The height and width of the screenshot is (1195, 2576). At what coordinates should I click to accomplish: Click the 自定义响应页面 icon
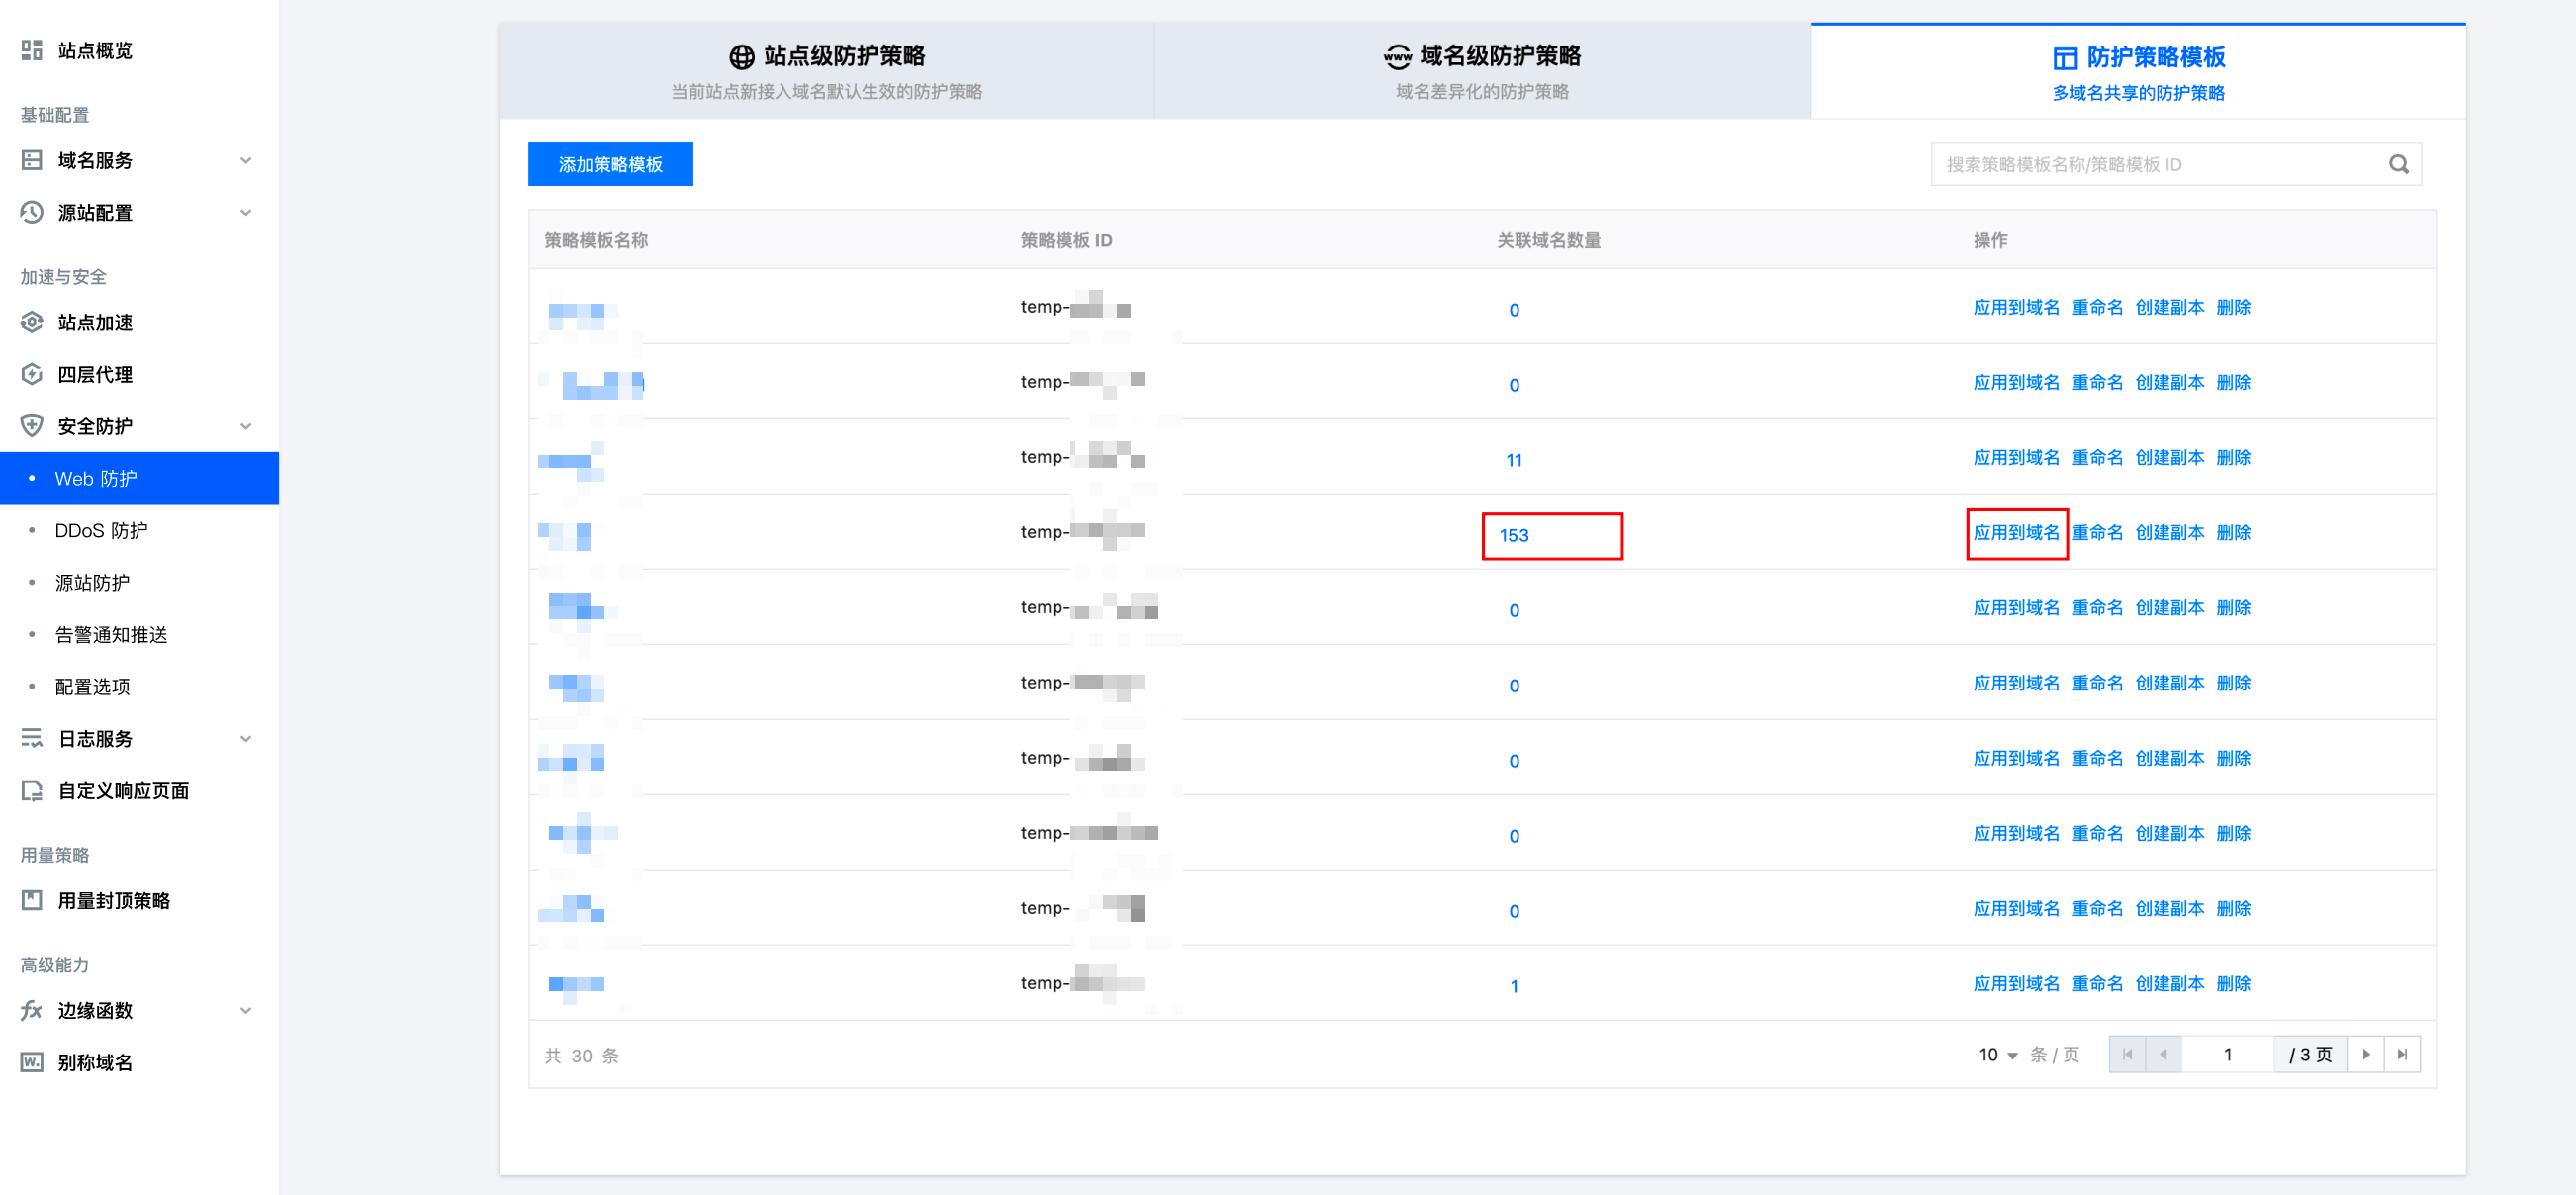(x=32, y=791)
